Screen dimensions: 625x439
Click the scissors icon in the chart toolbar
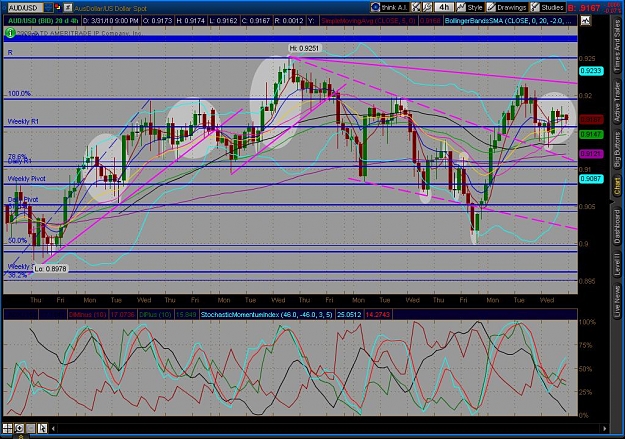[x=416, y=7]
